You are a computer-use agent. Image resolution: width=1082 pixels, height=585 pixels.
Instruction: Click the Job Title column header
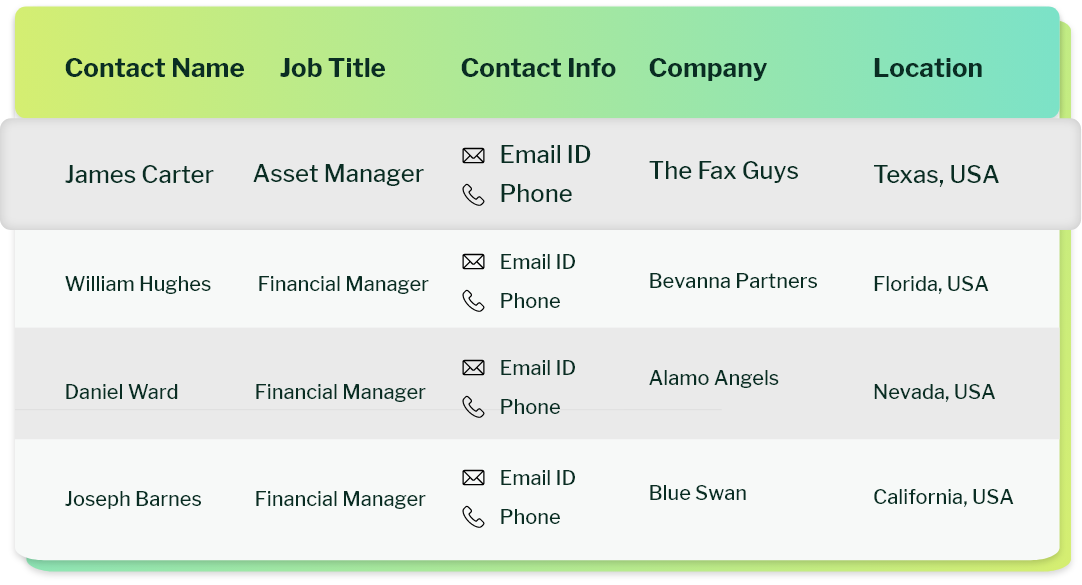coord(332,68)
